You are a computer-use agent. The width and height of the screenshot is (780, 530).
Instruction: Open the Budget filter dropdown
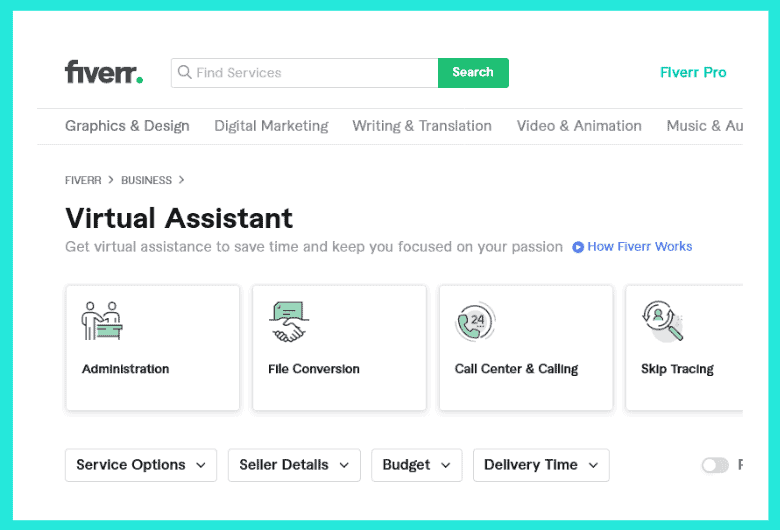(416, 465)
